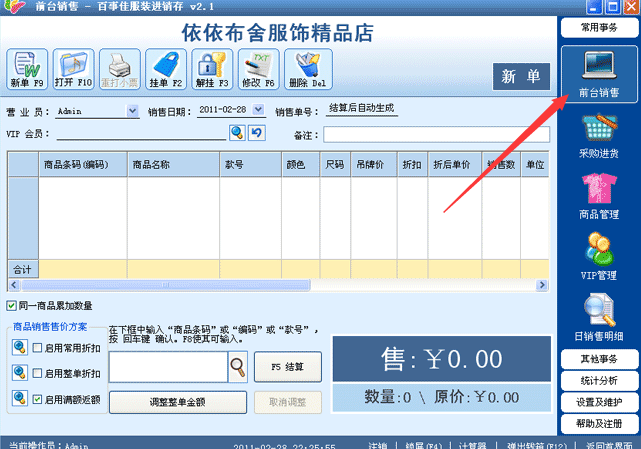Click the 备注 remarks input field
This screenshot has height=449, width=641.
[x=437, y=135]
